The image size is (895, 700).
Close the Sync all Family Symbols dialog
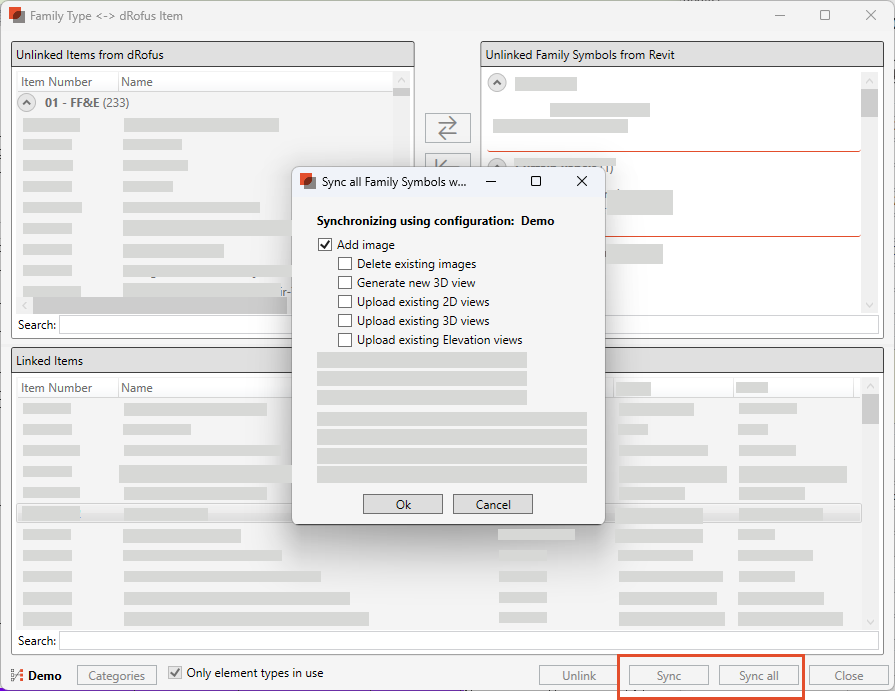(x=581, y=181)
